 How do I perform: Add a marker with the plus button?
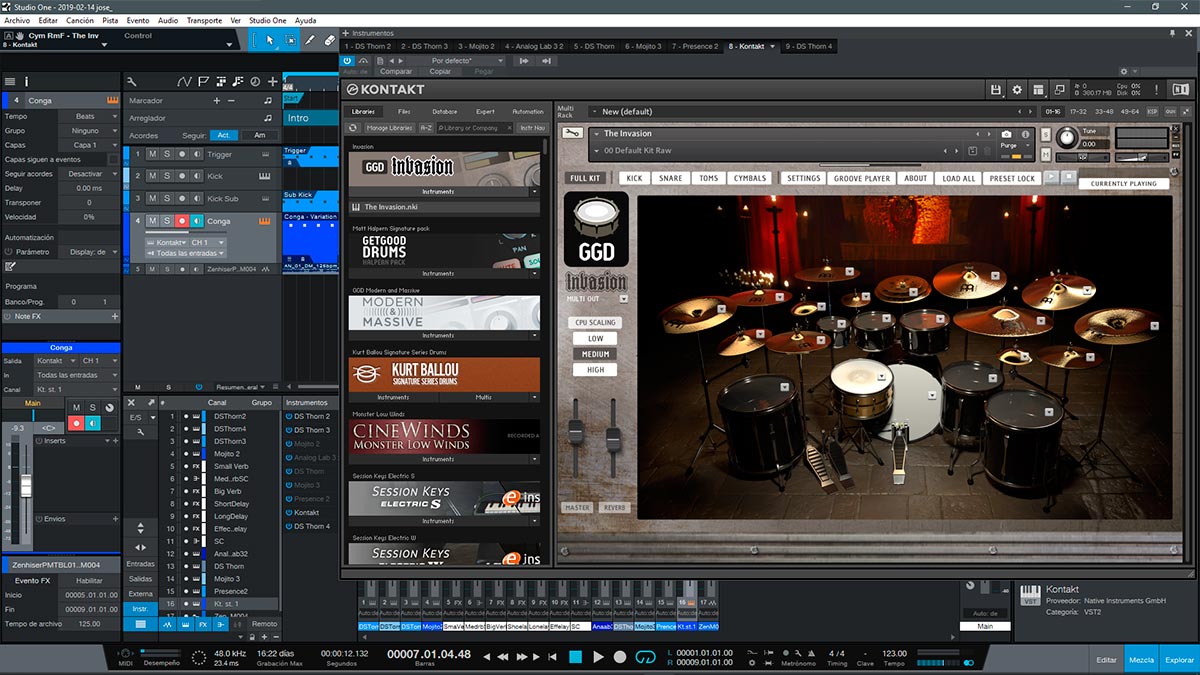(x=217, y=101)
